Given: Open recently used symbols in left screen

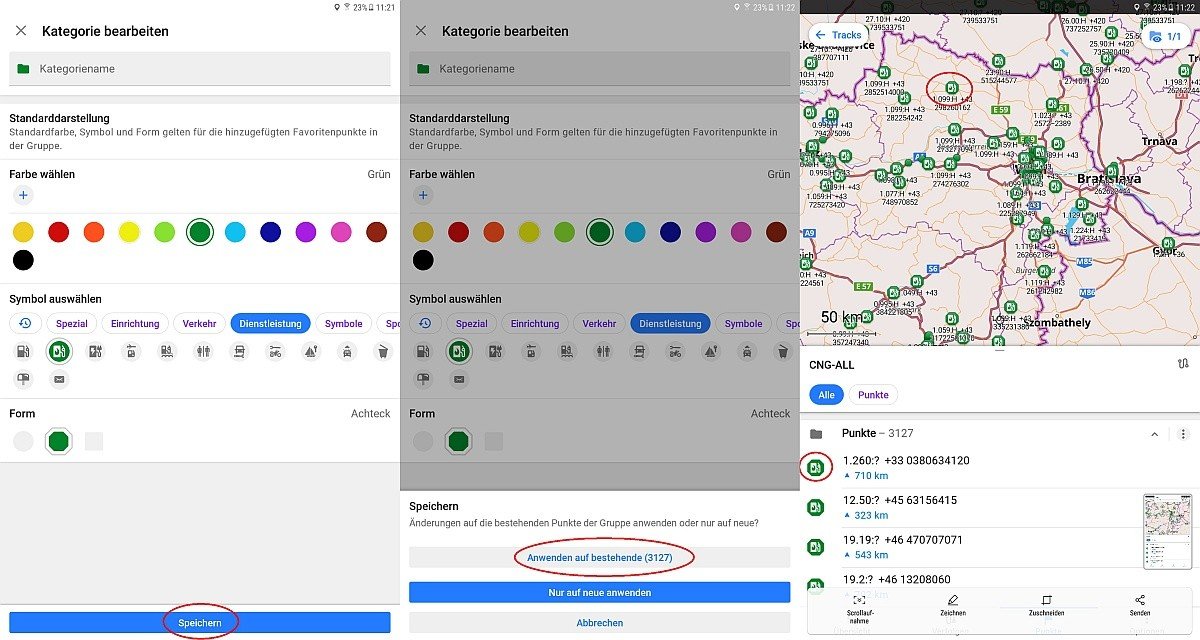Looking at the screenshot, I should pos(25,323).
